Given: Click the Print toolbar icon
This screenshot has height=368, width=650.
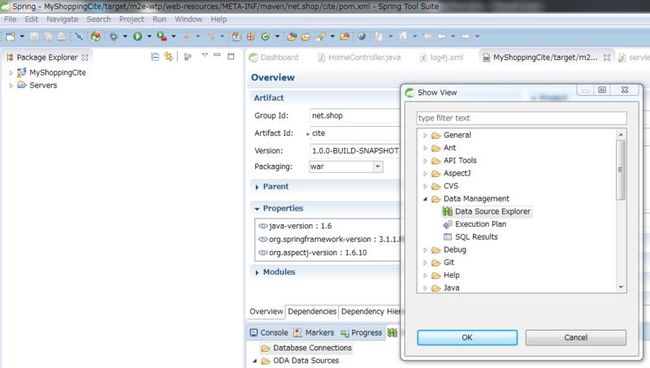Looking at the screenshot, I should (61, 36).
